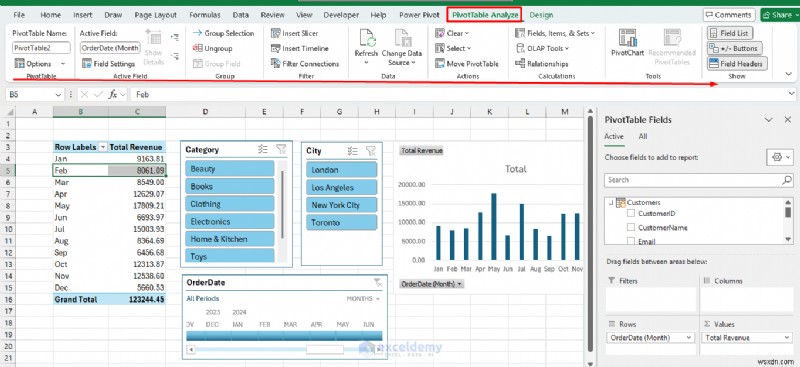Click the search magnifier in PivotTable Fields
Screen dimensions: 800x367
[787, 180]
